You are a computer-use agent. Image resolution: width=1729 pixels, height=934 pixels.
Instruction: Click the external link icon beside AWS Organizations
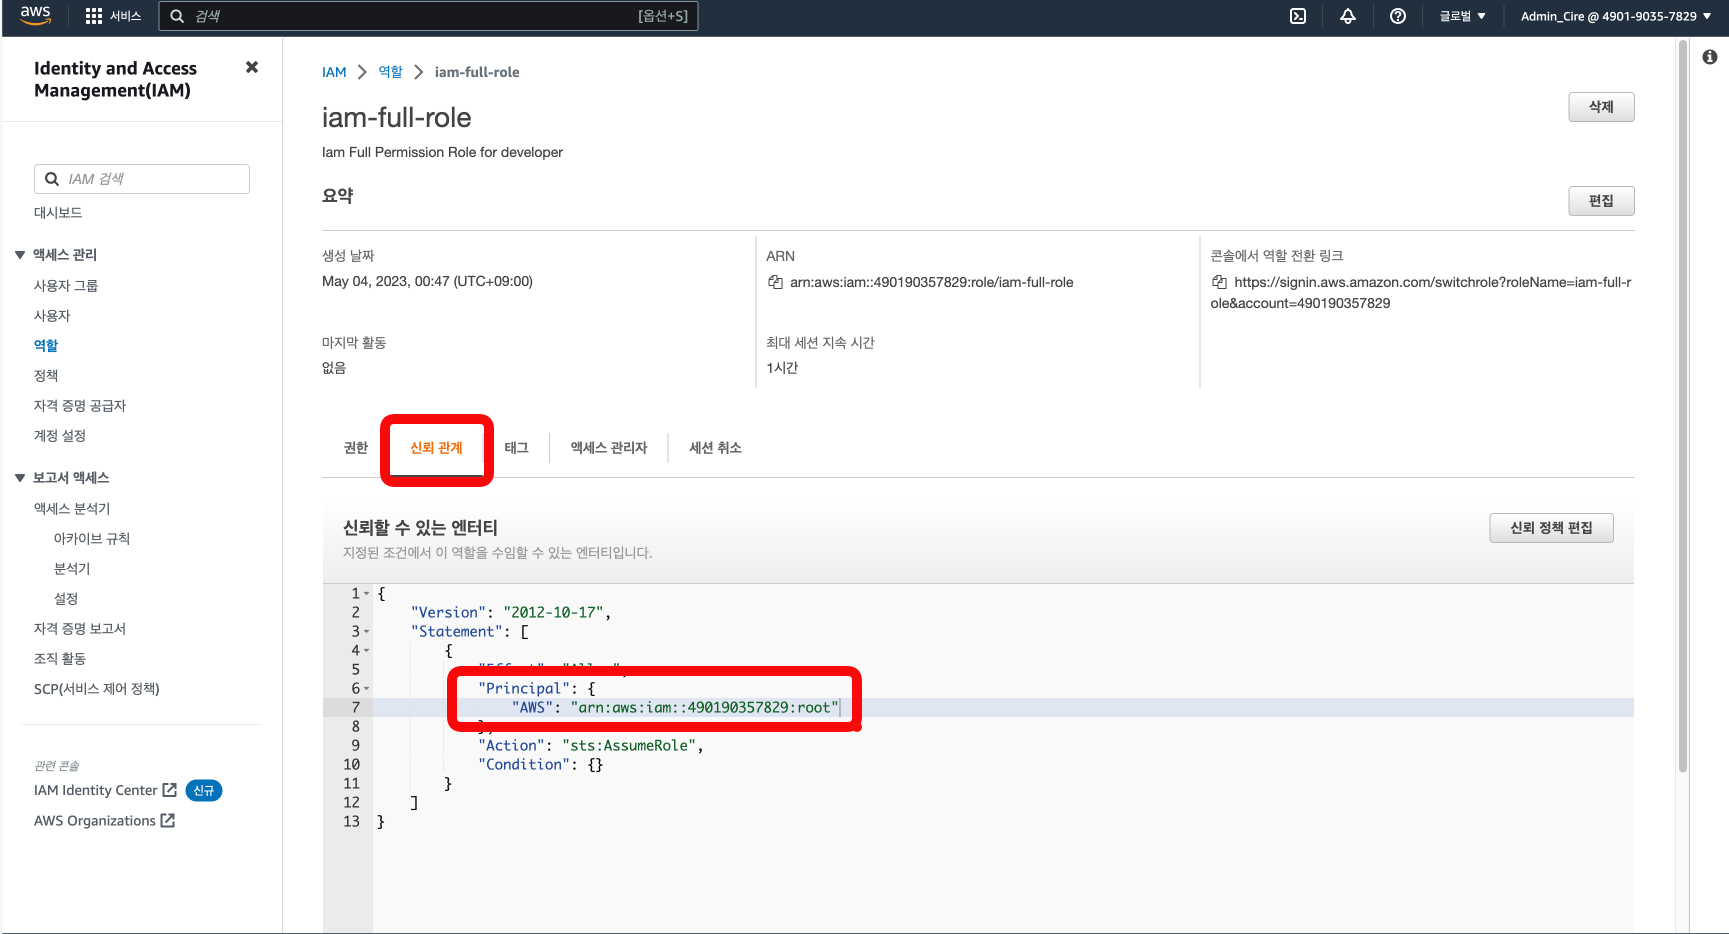[168, 820]
